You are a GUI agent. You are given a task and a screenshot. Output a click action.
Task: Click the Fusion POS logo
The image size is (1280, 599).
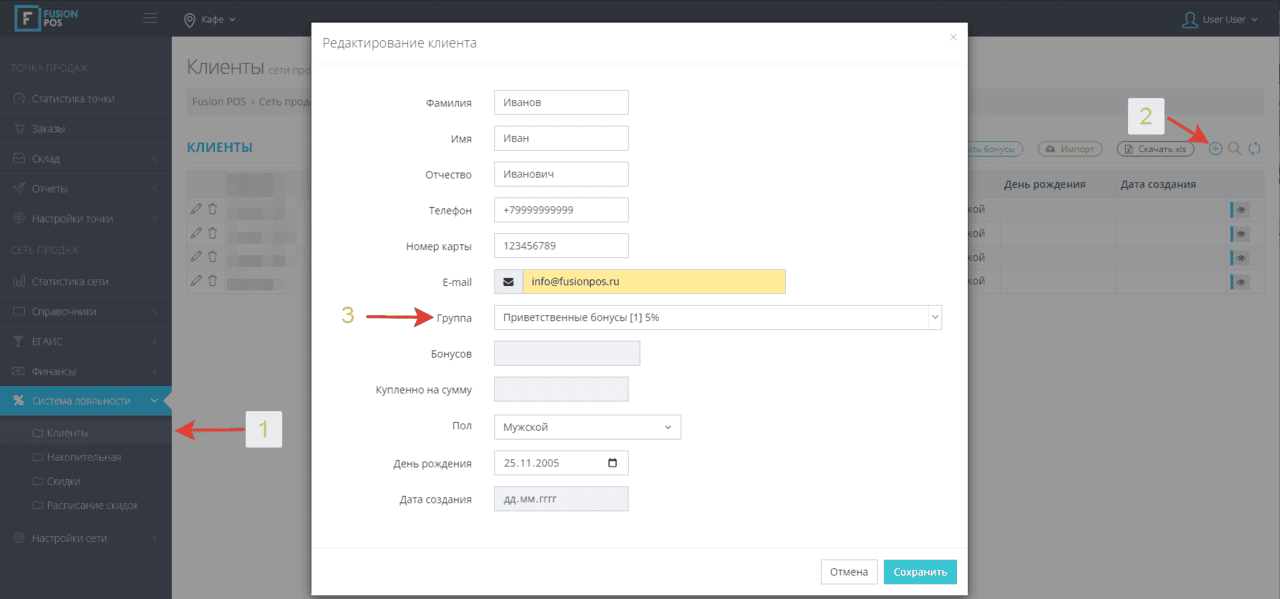tap(46, 19)
